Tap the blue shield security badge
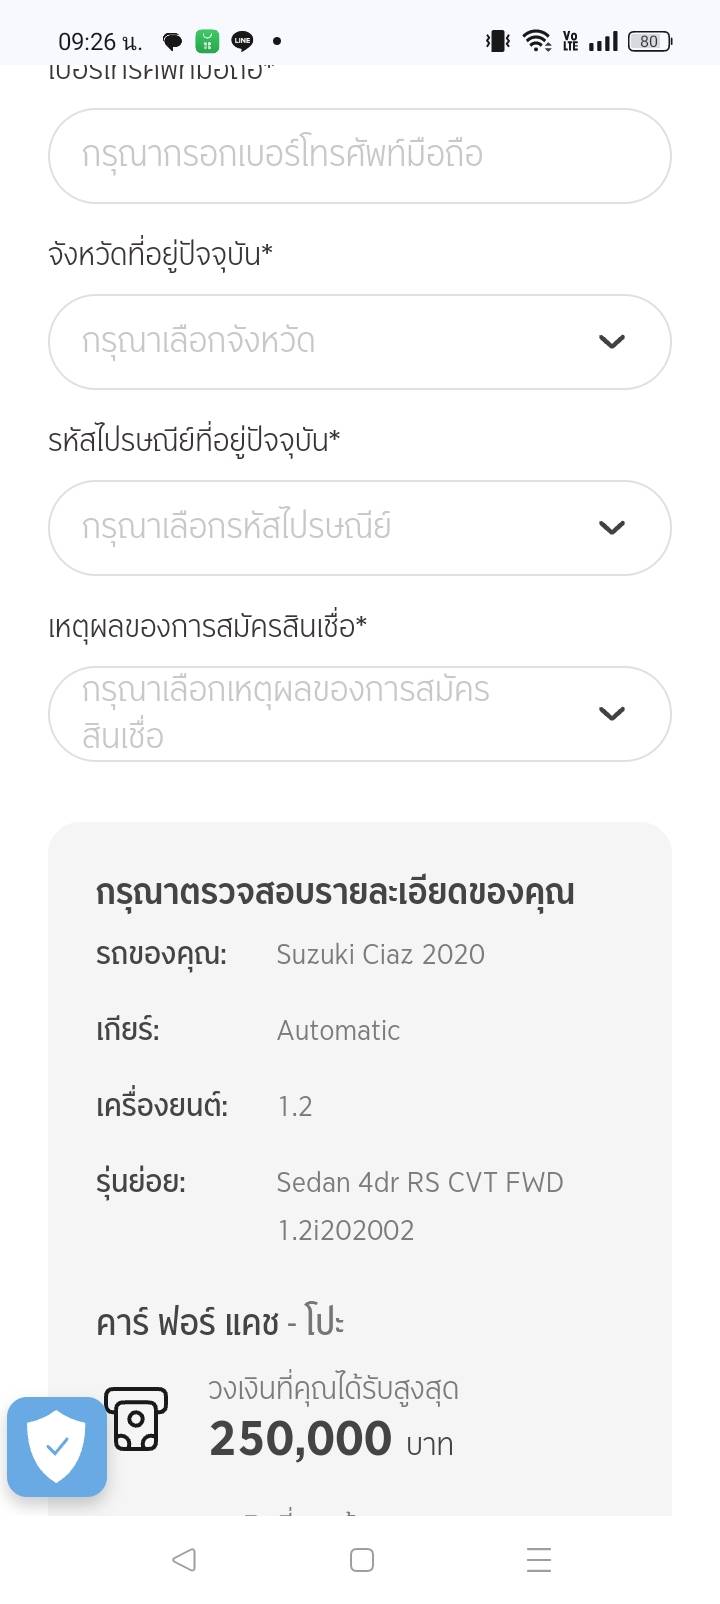 (57, 1446)
